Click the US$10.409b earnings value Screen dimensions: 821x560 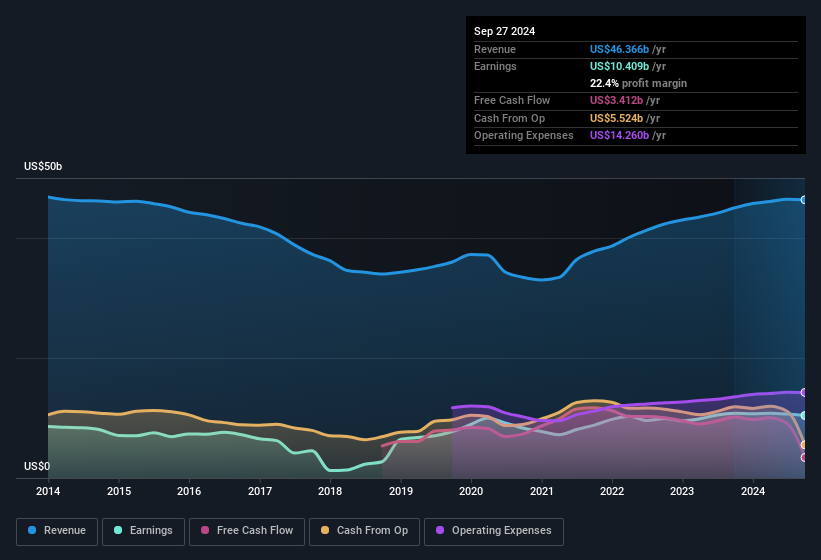point(619,66)
